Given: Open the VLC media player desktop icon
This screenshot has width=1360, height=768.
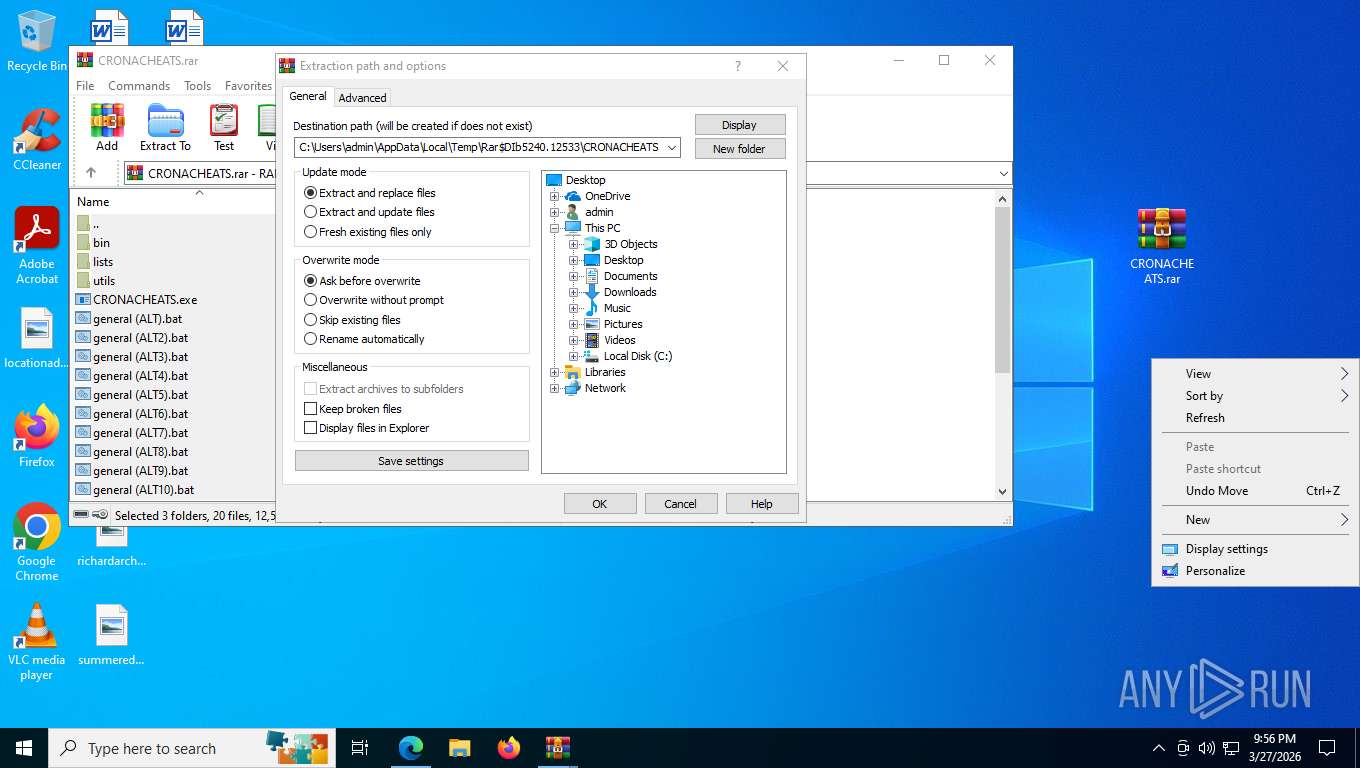Looking at the screenshot, I should (x=37, y=641).
